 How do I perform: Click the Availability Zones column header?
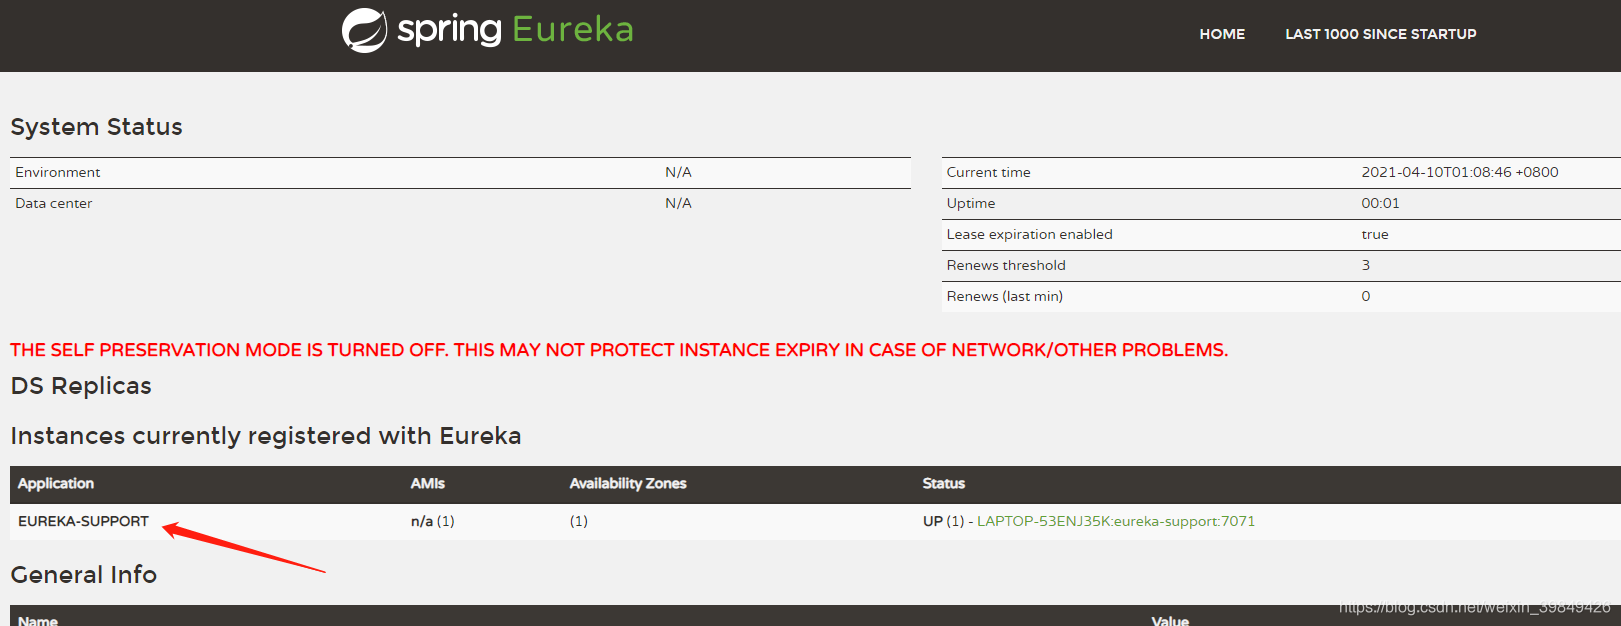point(628,483)
